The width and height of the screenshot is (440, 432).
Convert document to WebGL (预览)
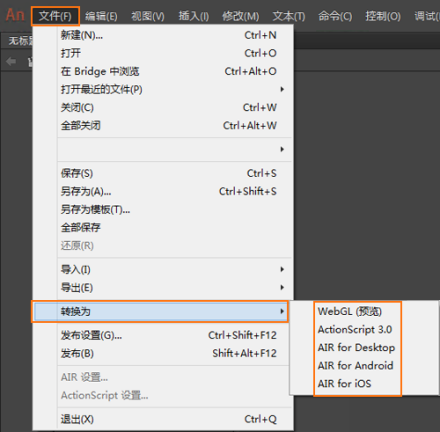tap(350, 311)
